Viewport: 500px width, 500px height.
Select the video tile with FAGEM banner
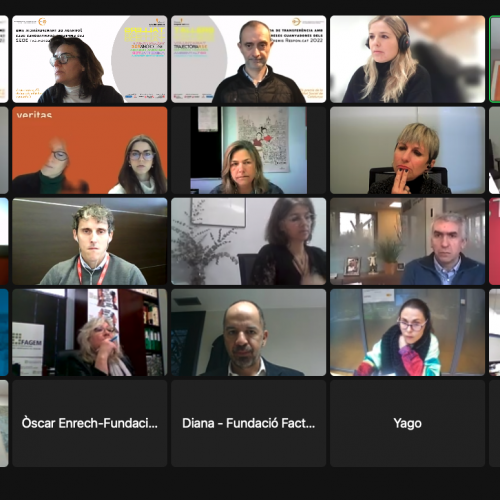click(x=90, y=332)
